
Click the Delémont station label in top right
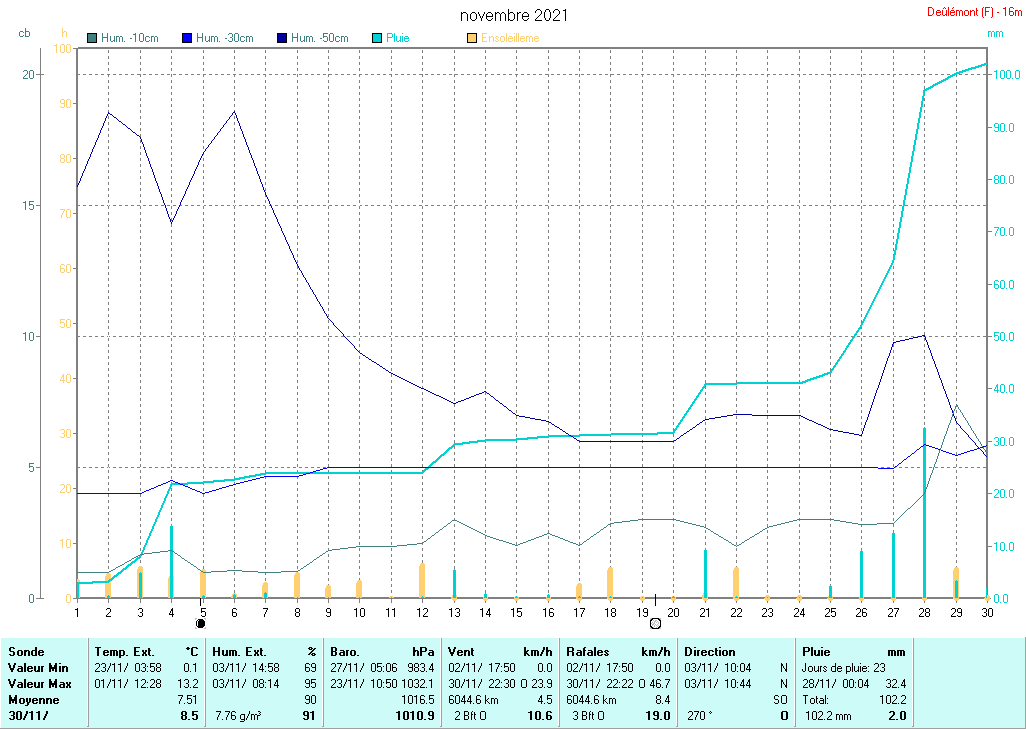tap(973, 13)
